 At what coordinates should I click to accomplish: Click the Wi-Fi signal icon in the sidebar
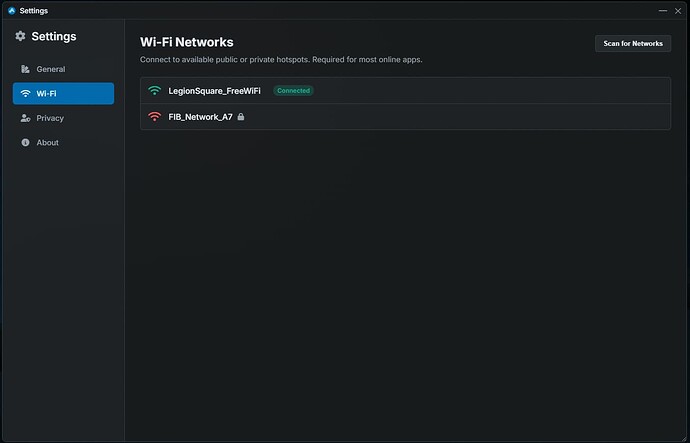25,93
